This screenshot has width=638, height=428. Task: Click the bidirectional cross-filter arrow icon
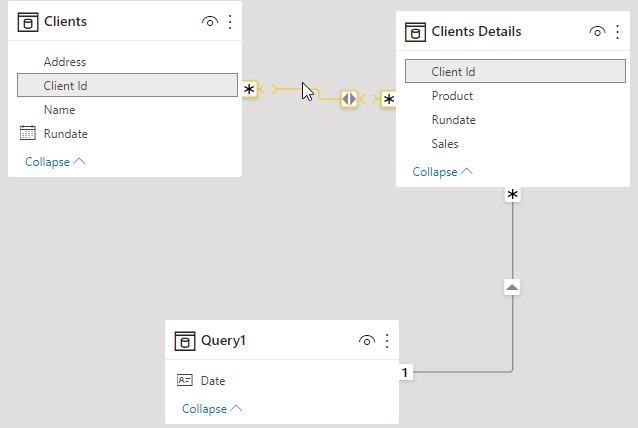pyautogui.click(x=349, y=99)
